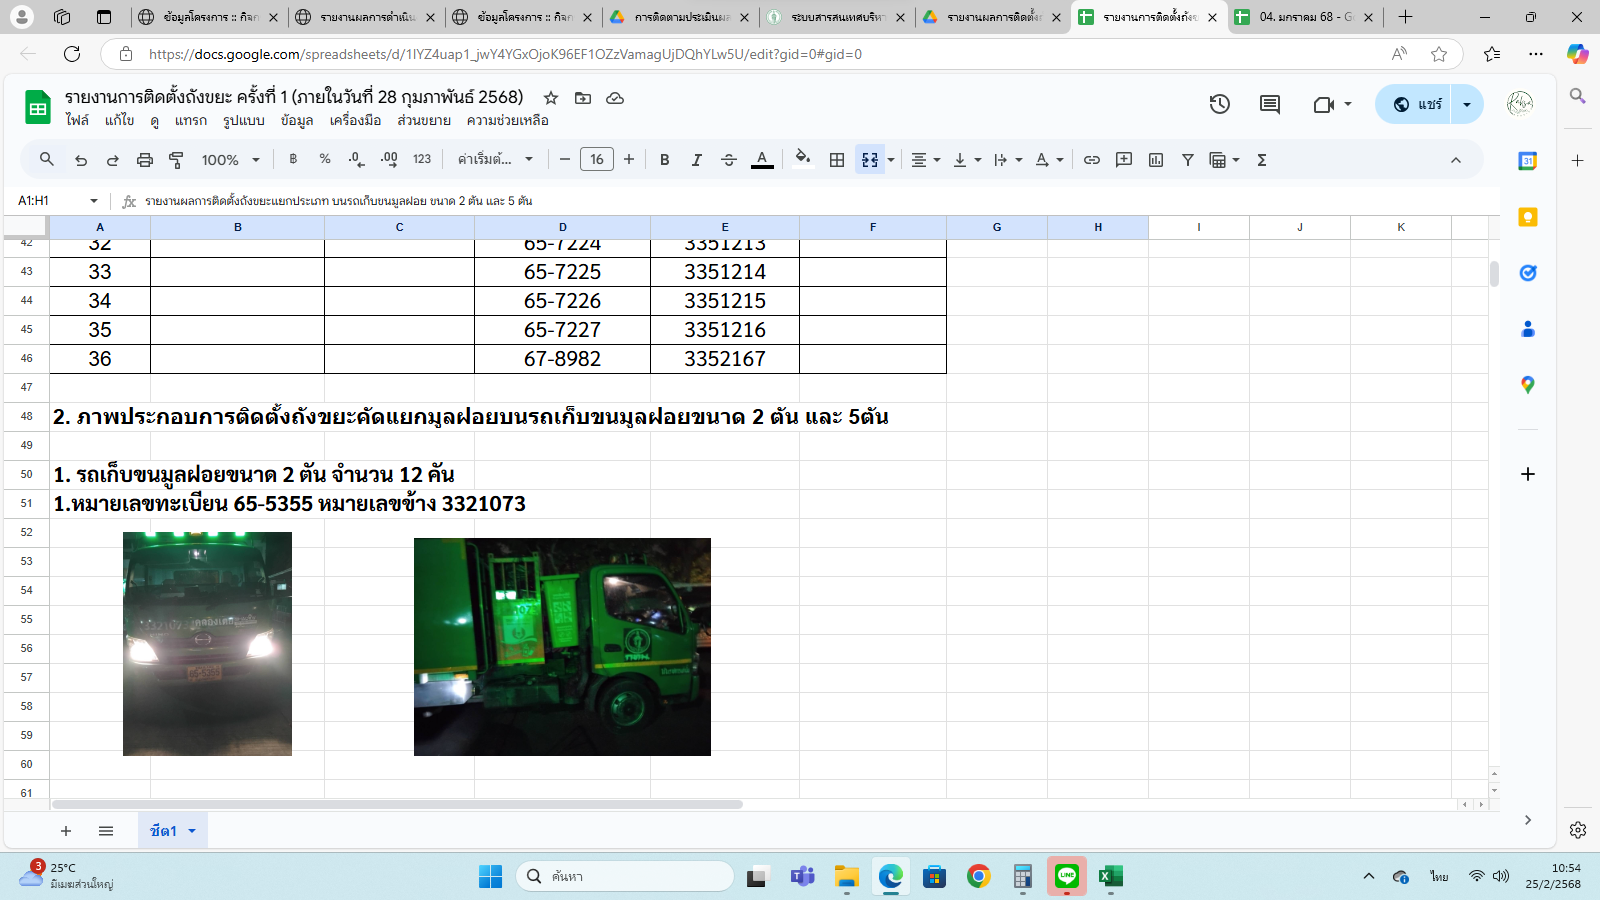
Task: Open the ข้อมูล (Data) menu
Action: tap(297, 120)
